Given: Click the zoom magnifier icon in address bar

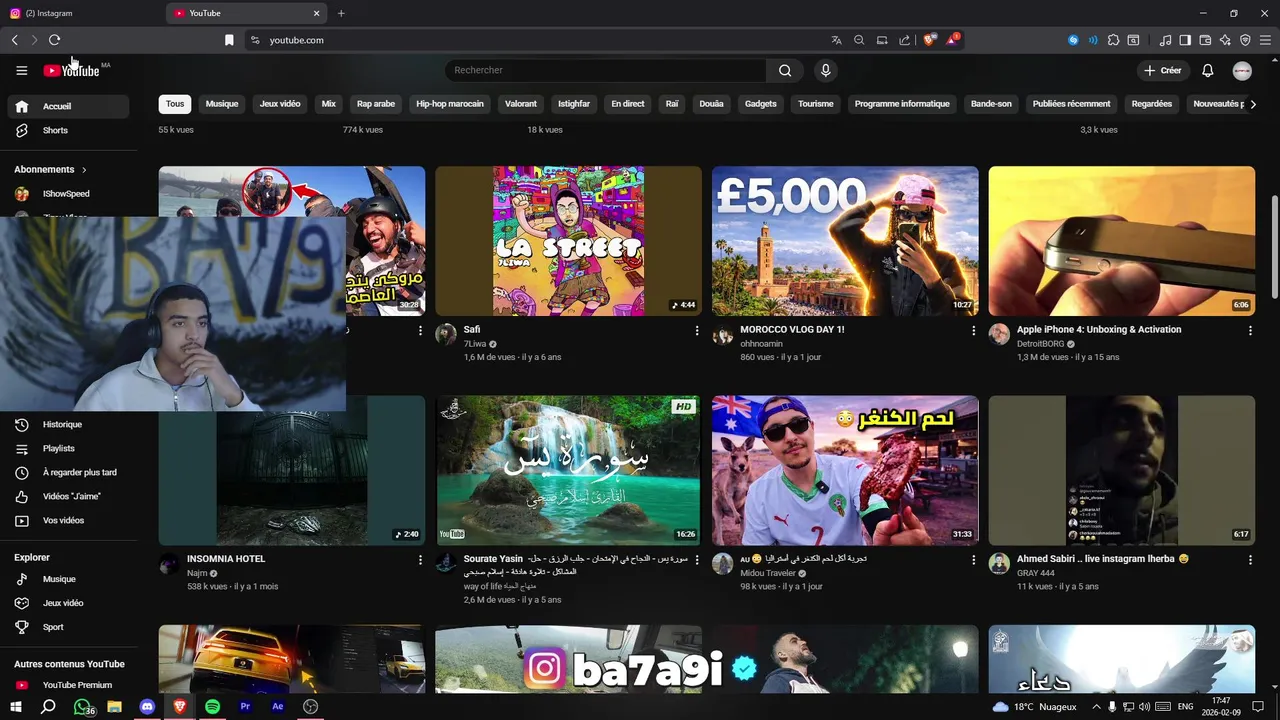Looking at the screenshot, I should (859, 40).
